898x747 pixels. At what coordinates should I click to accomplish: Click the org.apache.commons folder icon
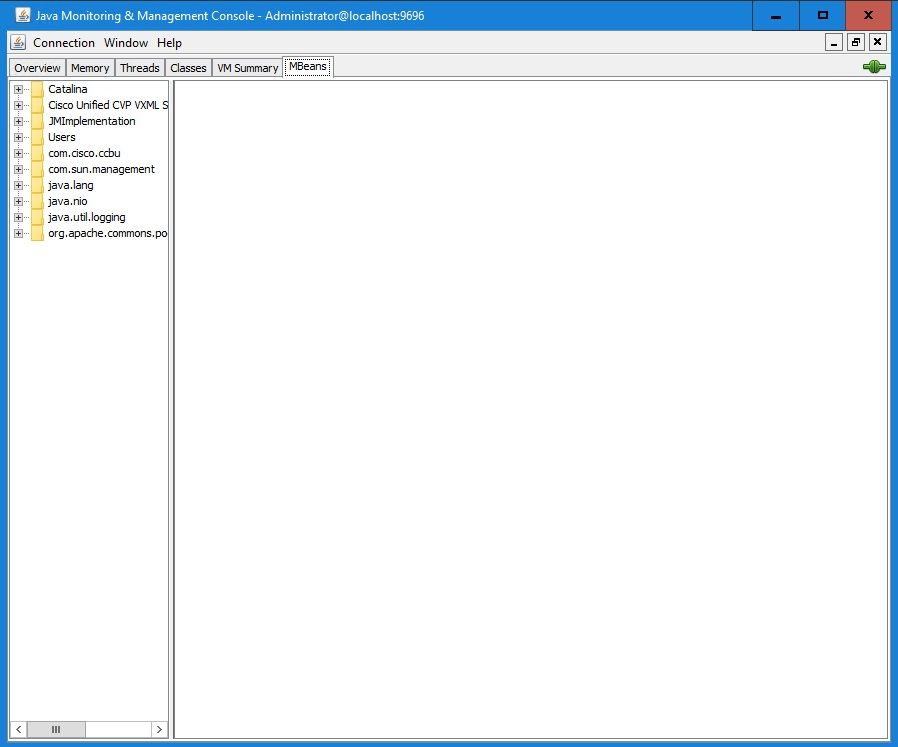[37, 233]
